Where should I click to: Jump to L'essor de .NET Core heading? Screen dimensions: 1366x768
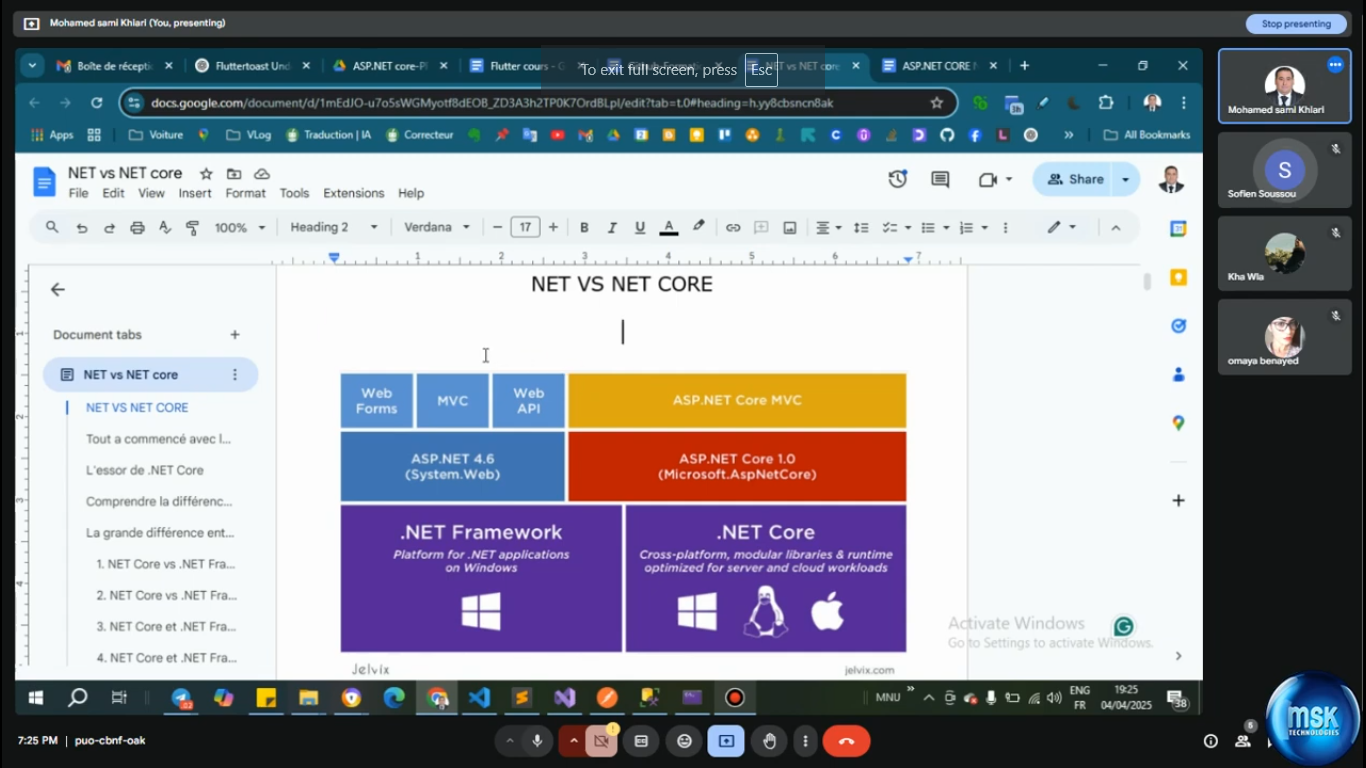click(145, 470)
